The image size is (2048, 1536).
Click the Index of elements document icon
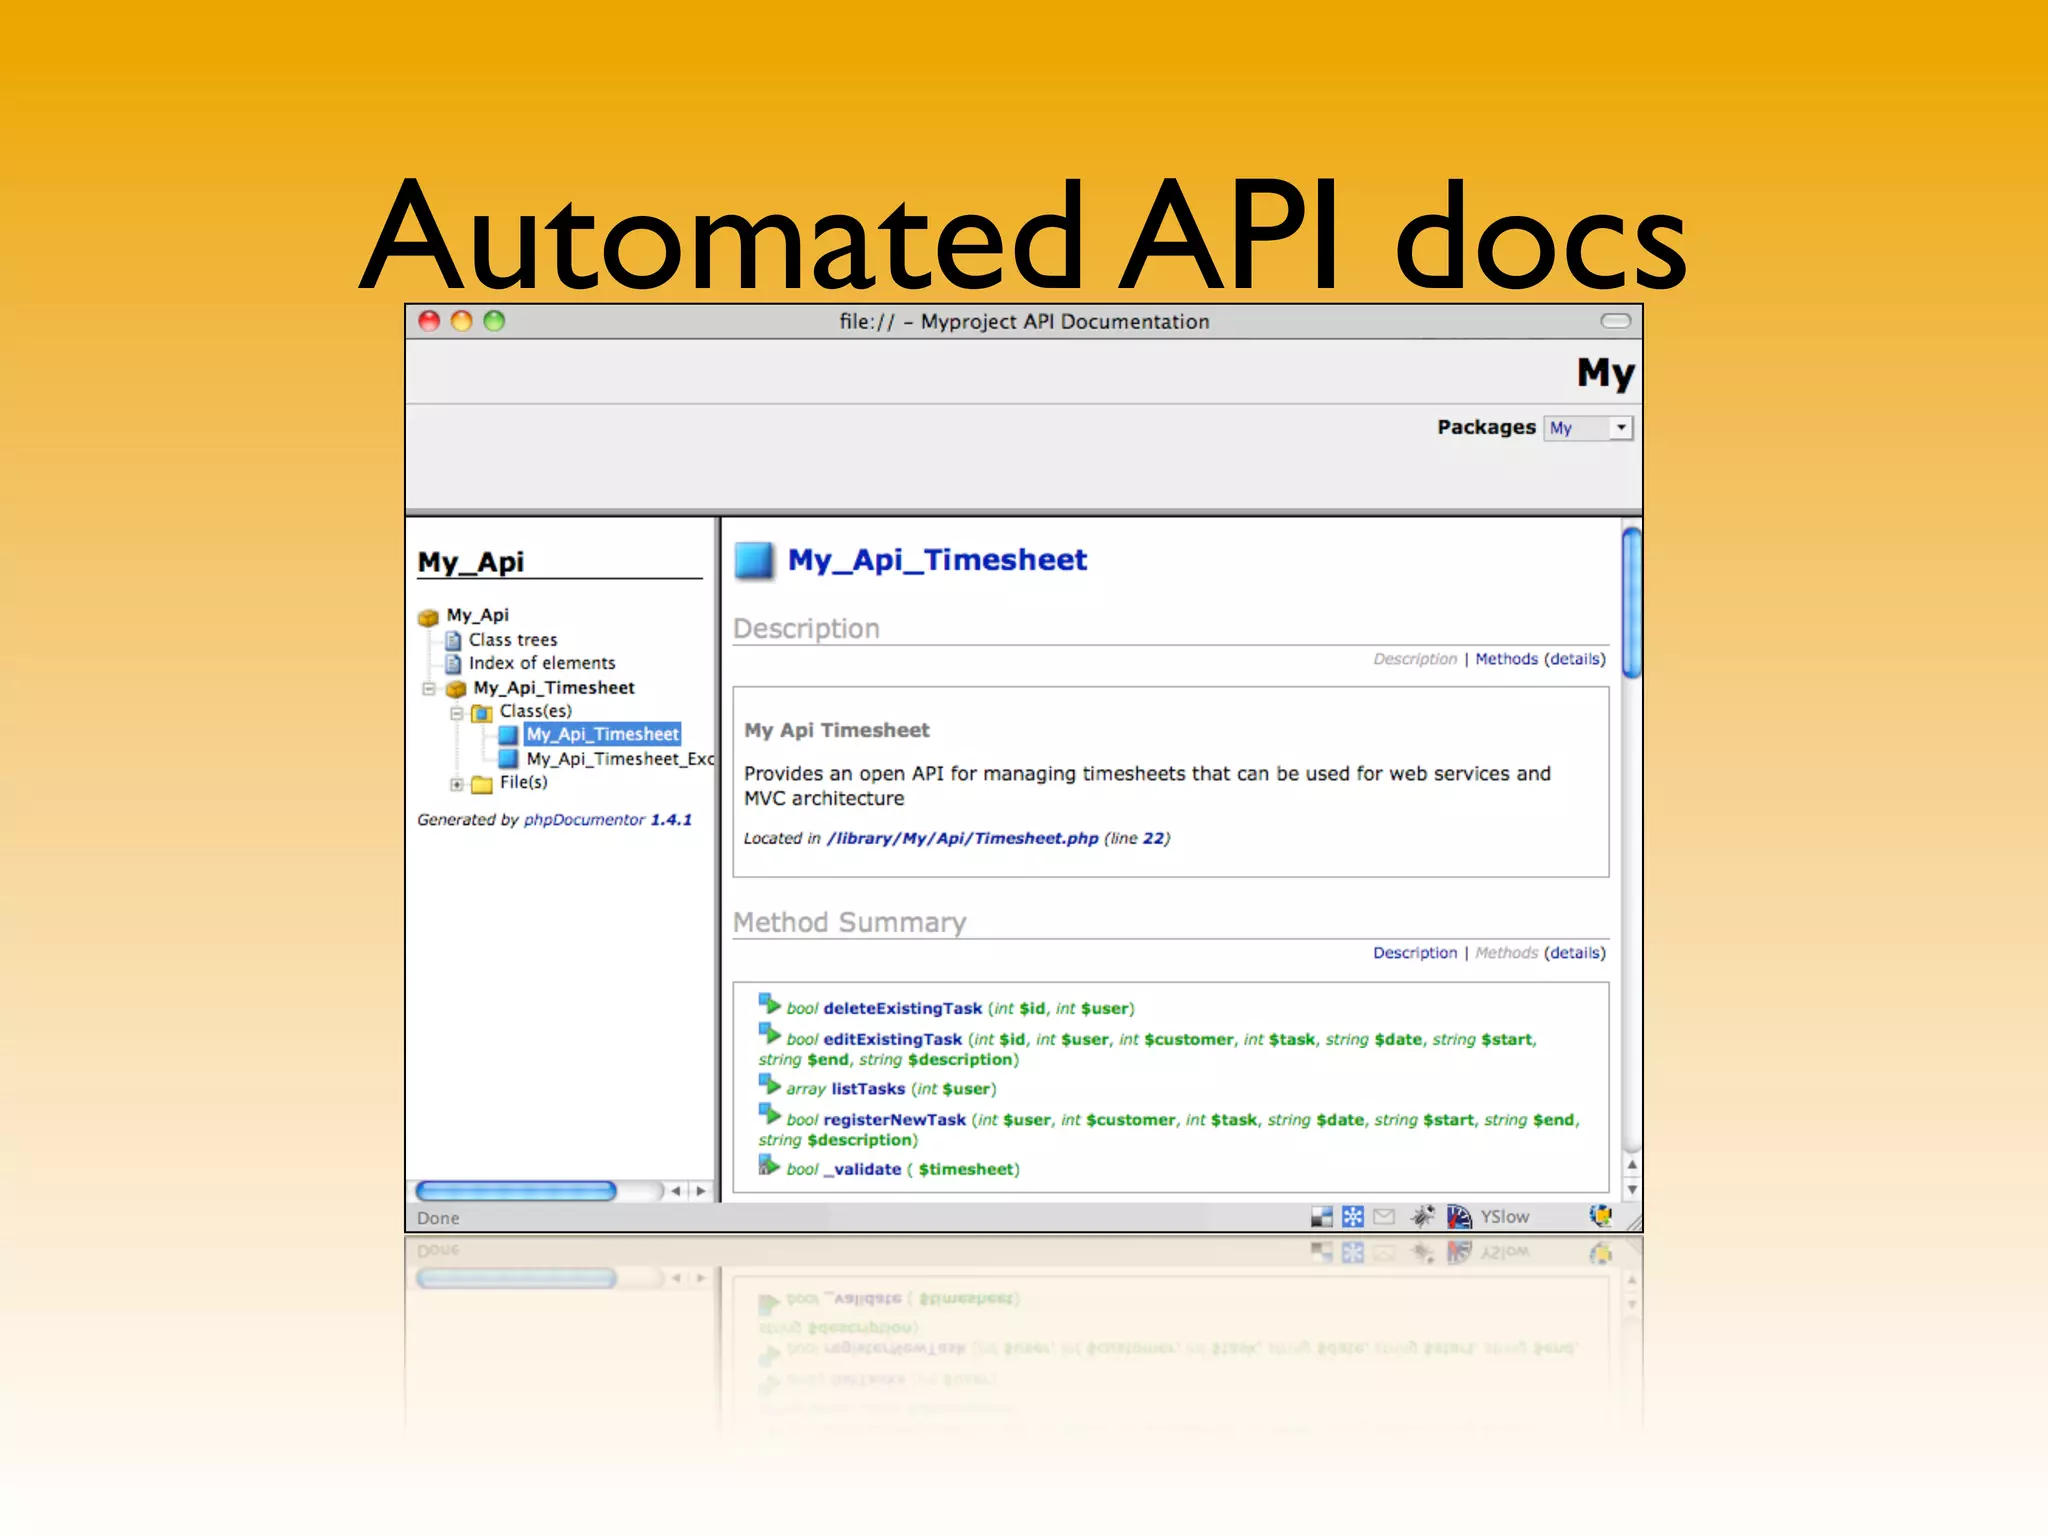pos(453,664)
